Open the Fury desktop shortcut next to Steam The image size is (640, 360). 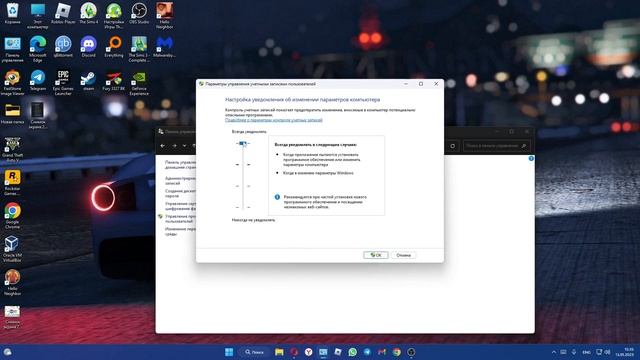coord(113,80)
